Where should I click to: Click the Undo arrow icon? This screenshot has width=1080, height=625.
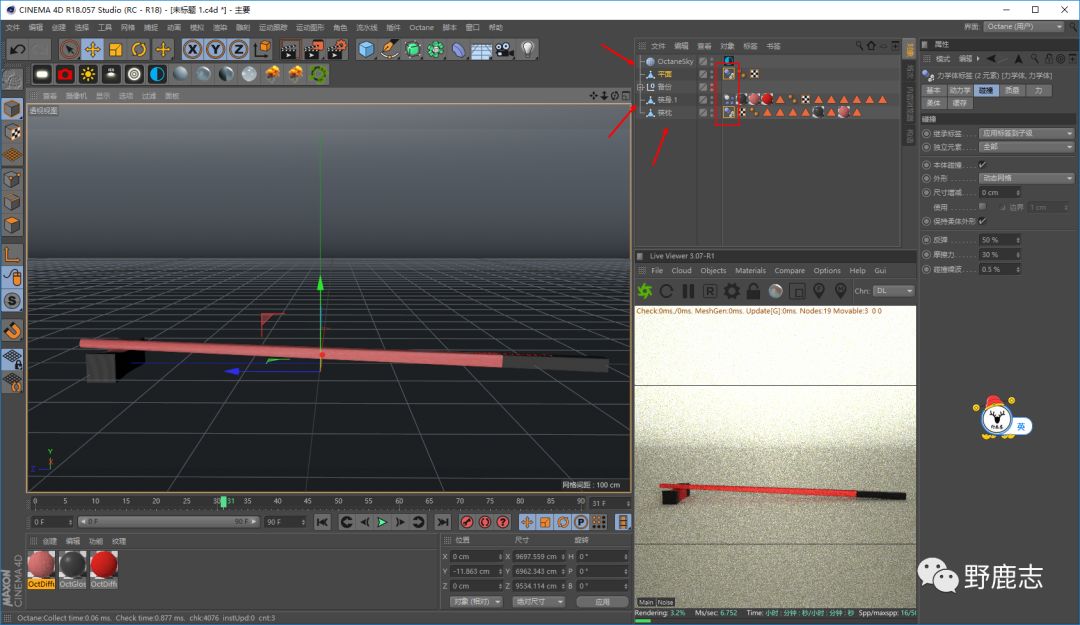pyautogui.click(x=17, y=49)
